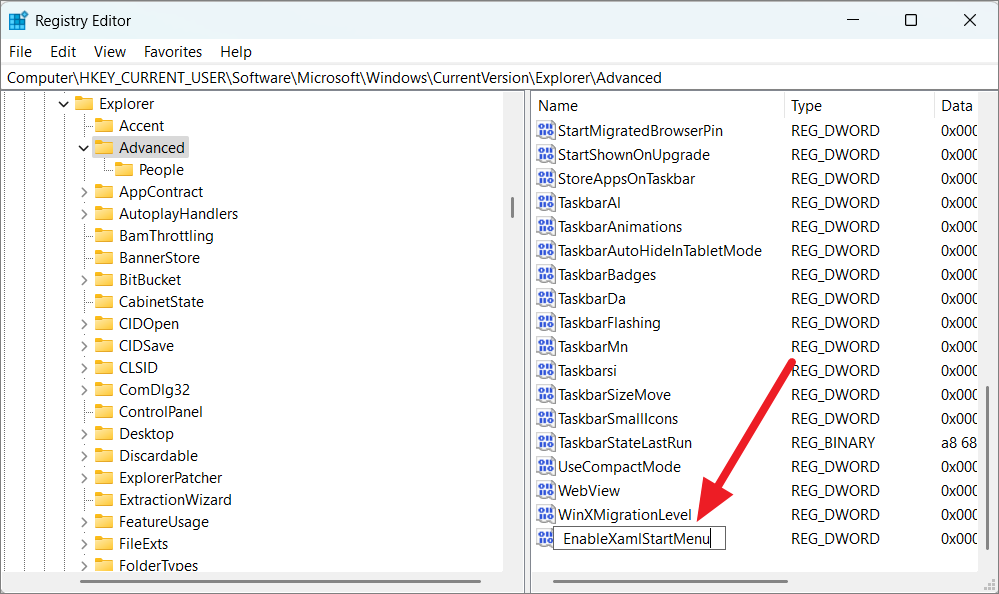Screen dimensions: 999x594
Task: Sort values by Data column header
Action: coord(956,106)
